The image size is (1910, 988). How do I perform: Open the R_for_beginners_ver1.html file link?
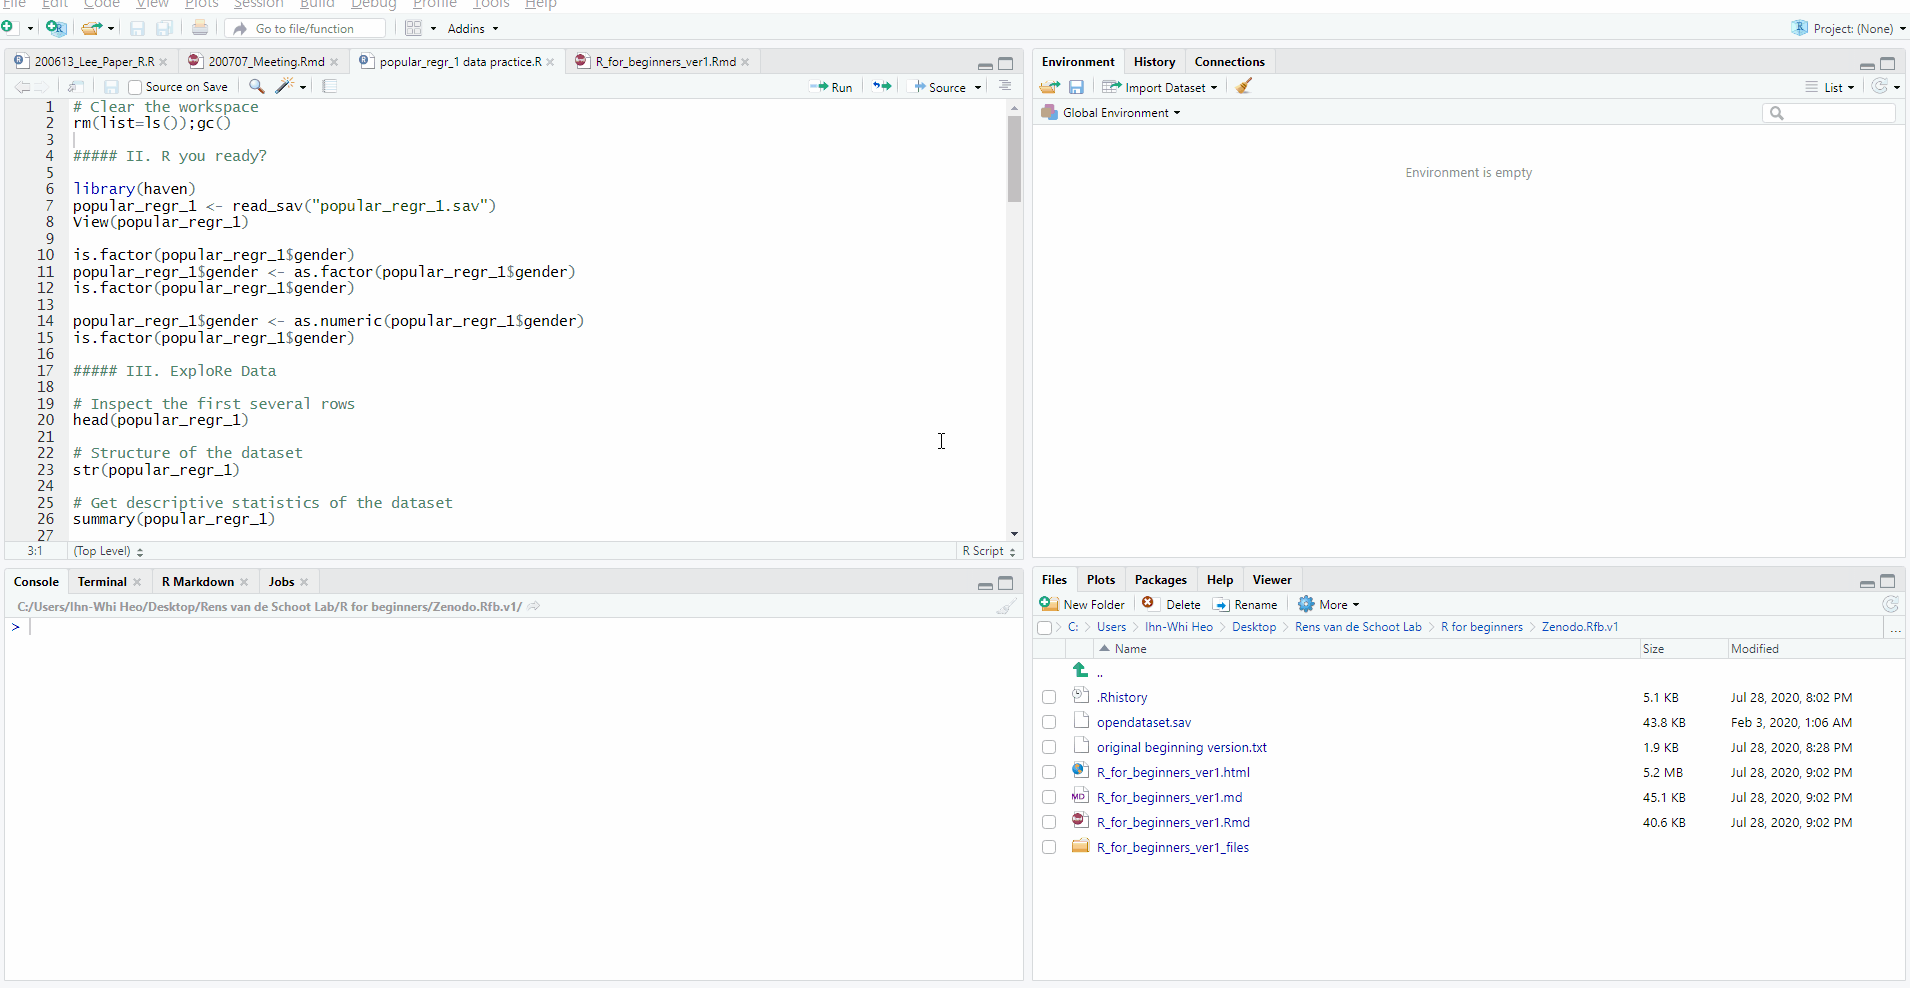(1173, 772)
